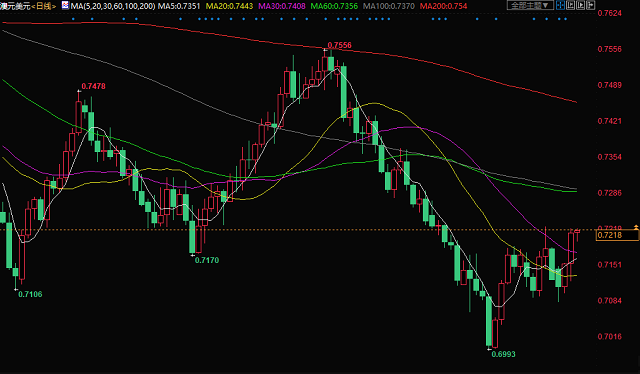Click the second playback-style icon in top toolbar

571,5
